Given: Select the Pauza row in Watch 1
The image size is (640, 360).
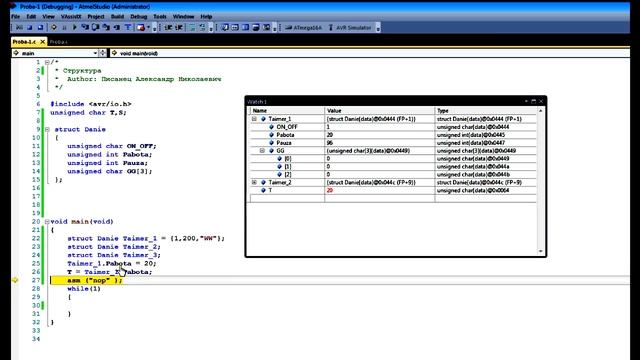Looking at the screenshot, I should 393,143.
